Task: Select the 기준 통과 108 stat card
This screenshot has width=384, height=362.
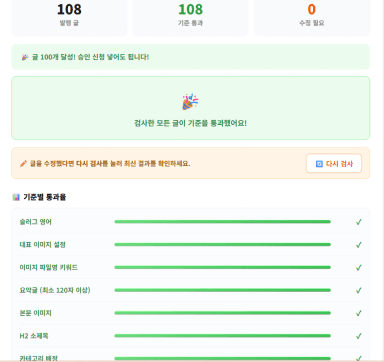Action: (190, 17)
